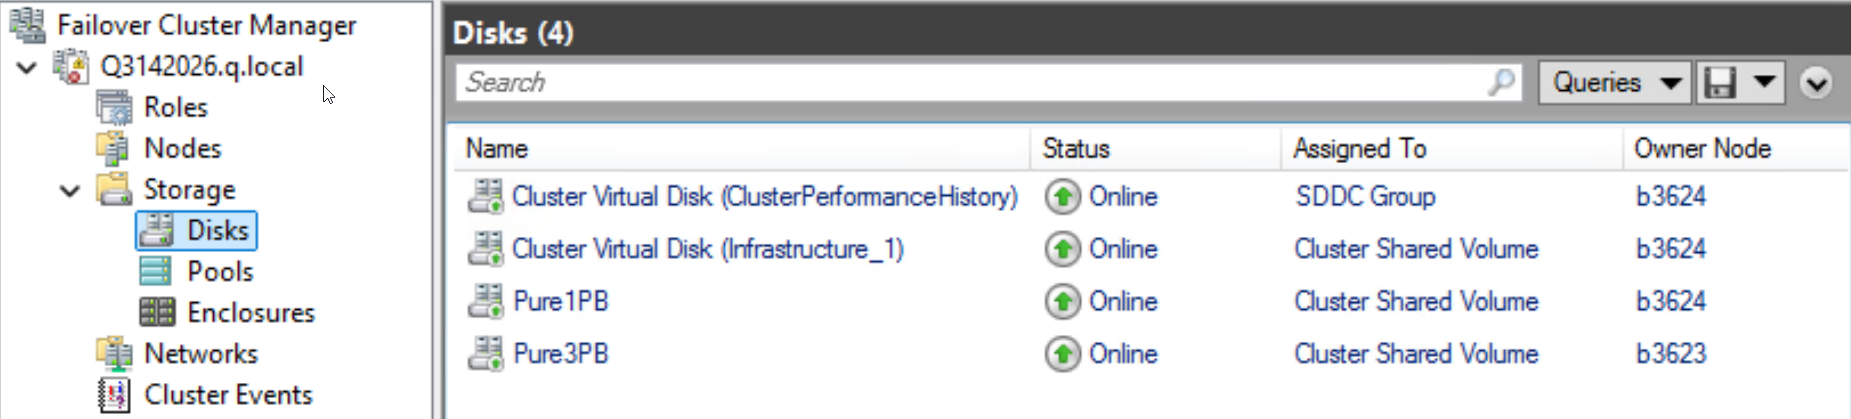The image size is (1851, 419).
Task: Select the Pure3PB disk row
Action: (560, 353)
